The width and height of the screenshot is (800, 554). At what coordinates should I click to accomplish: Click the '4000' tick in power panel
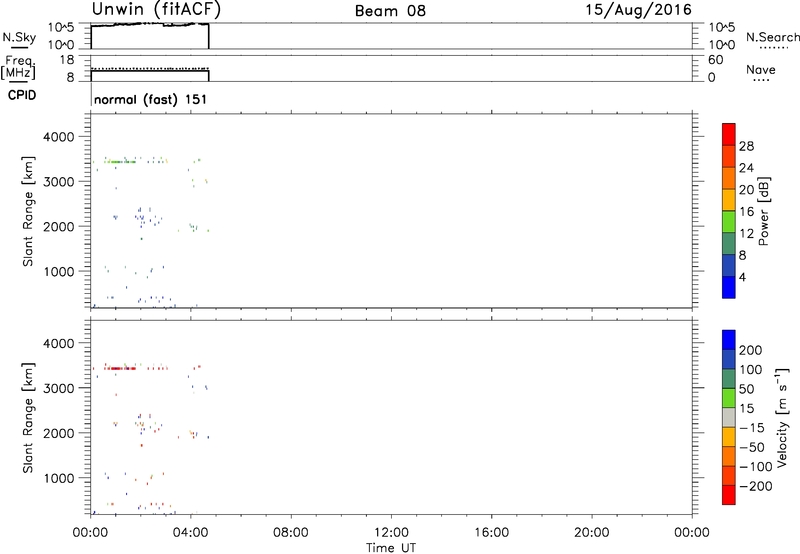[59, 137]
